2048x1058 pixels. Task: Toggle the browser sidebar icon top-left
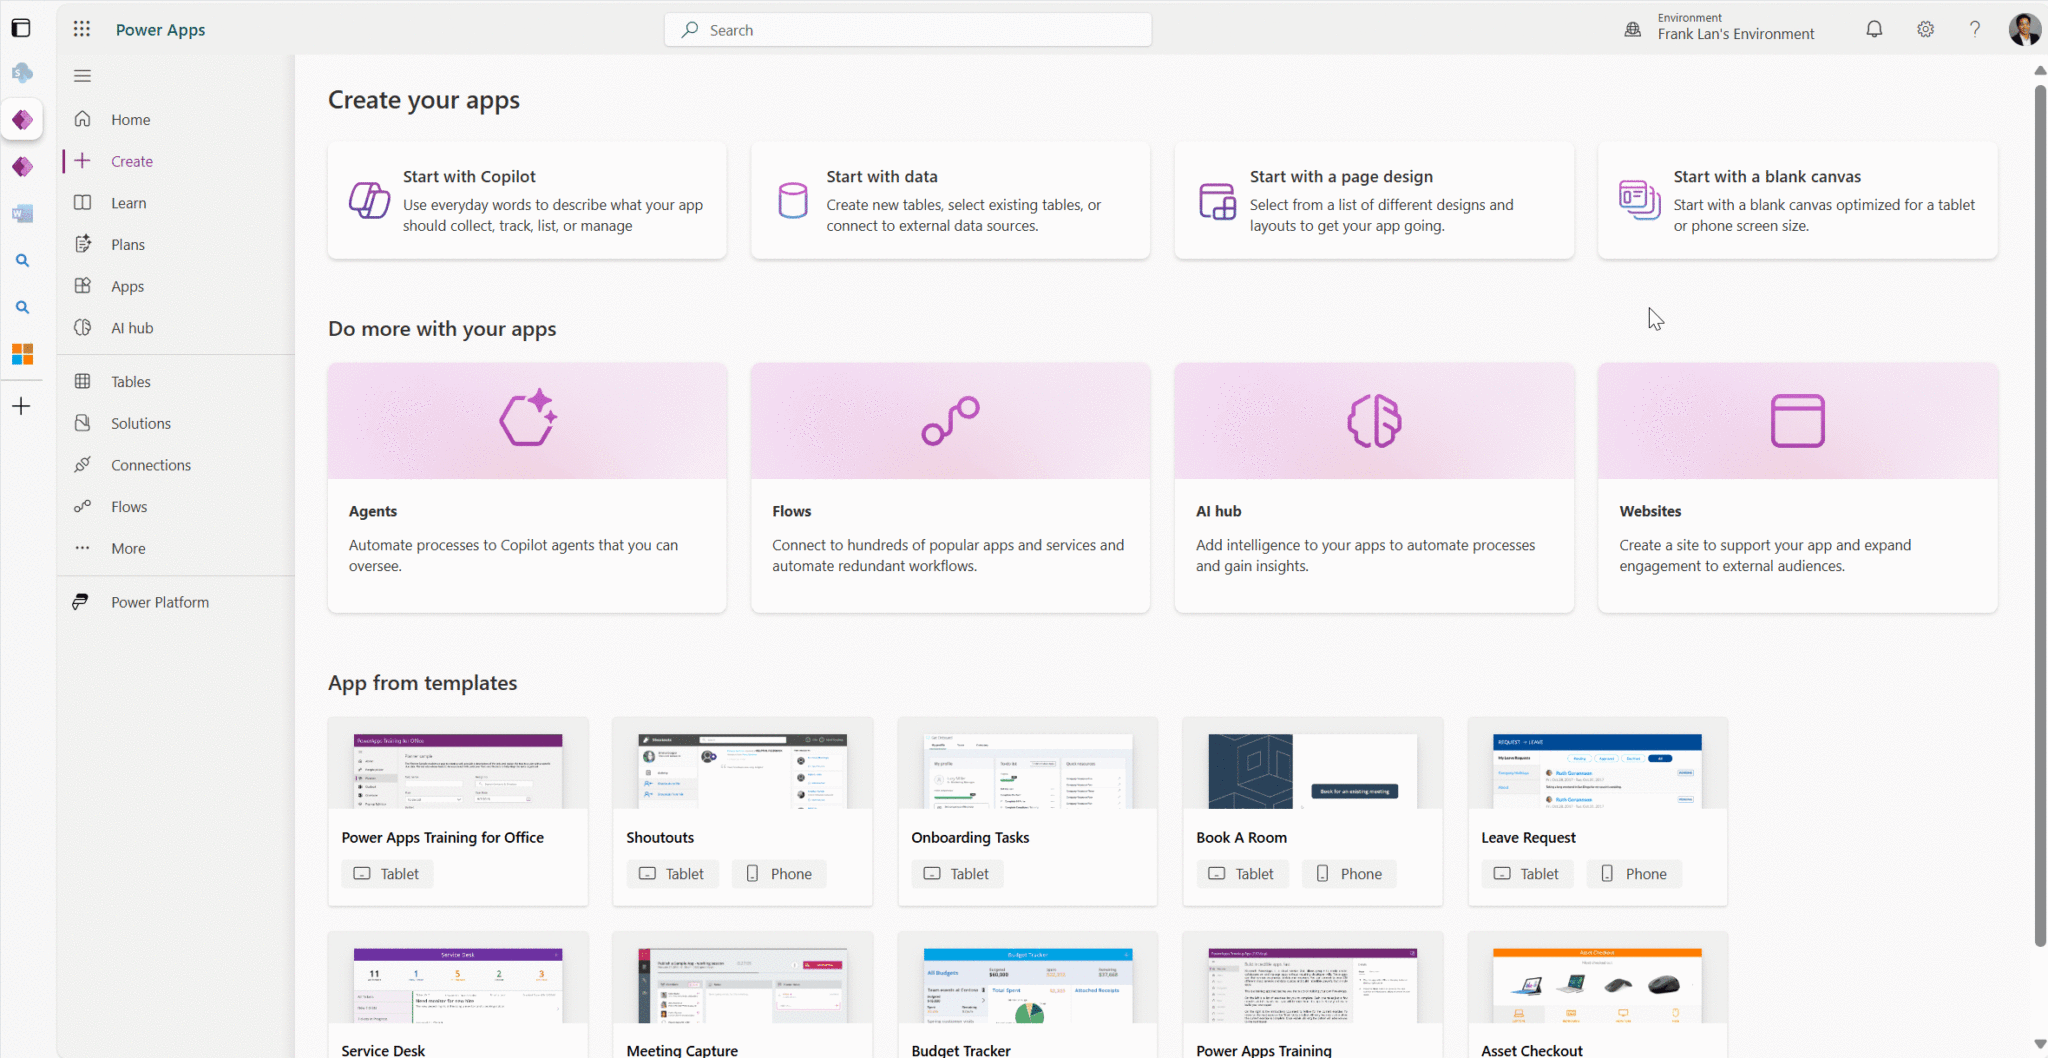point(21,28)
